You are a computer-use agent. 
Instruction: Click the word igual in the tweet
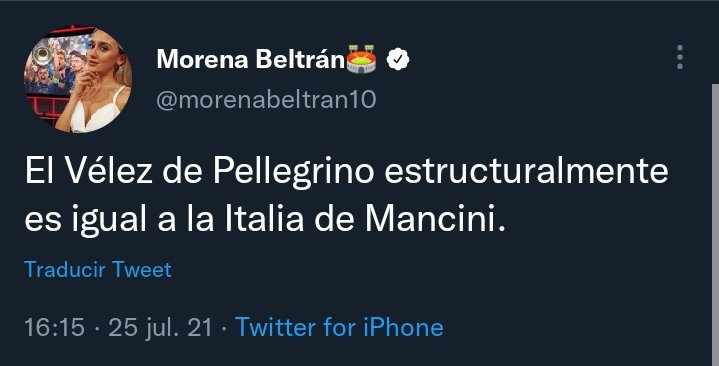point(109,221)
